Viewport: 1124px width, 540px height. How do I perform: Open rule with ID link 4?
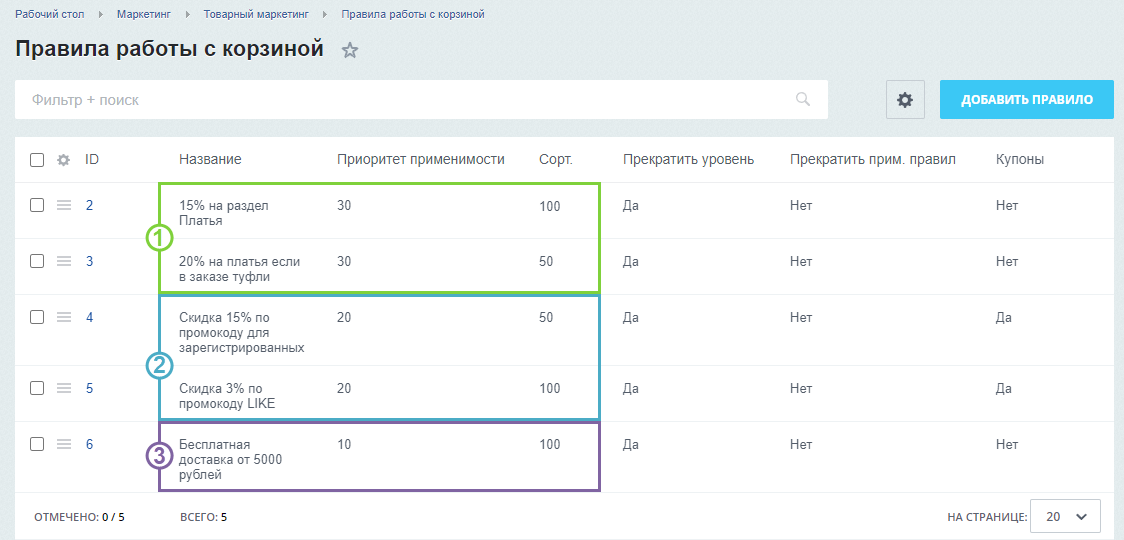click(x=89, y=318)
